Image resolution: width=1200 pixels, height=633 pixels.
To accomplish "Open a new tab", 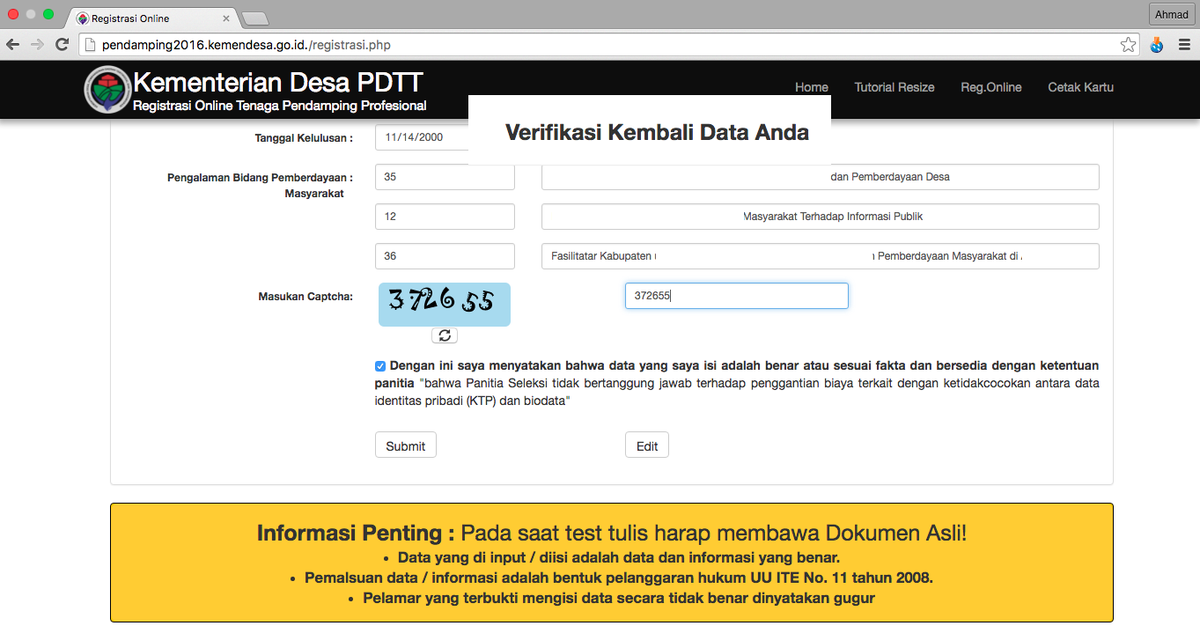I will click(x=255, y=18).
